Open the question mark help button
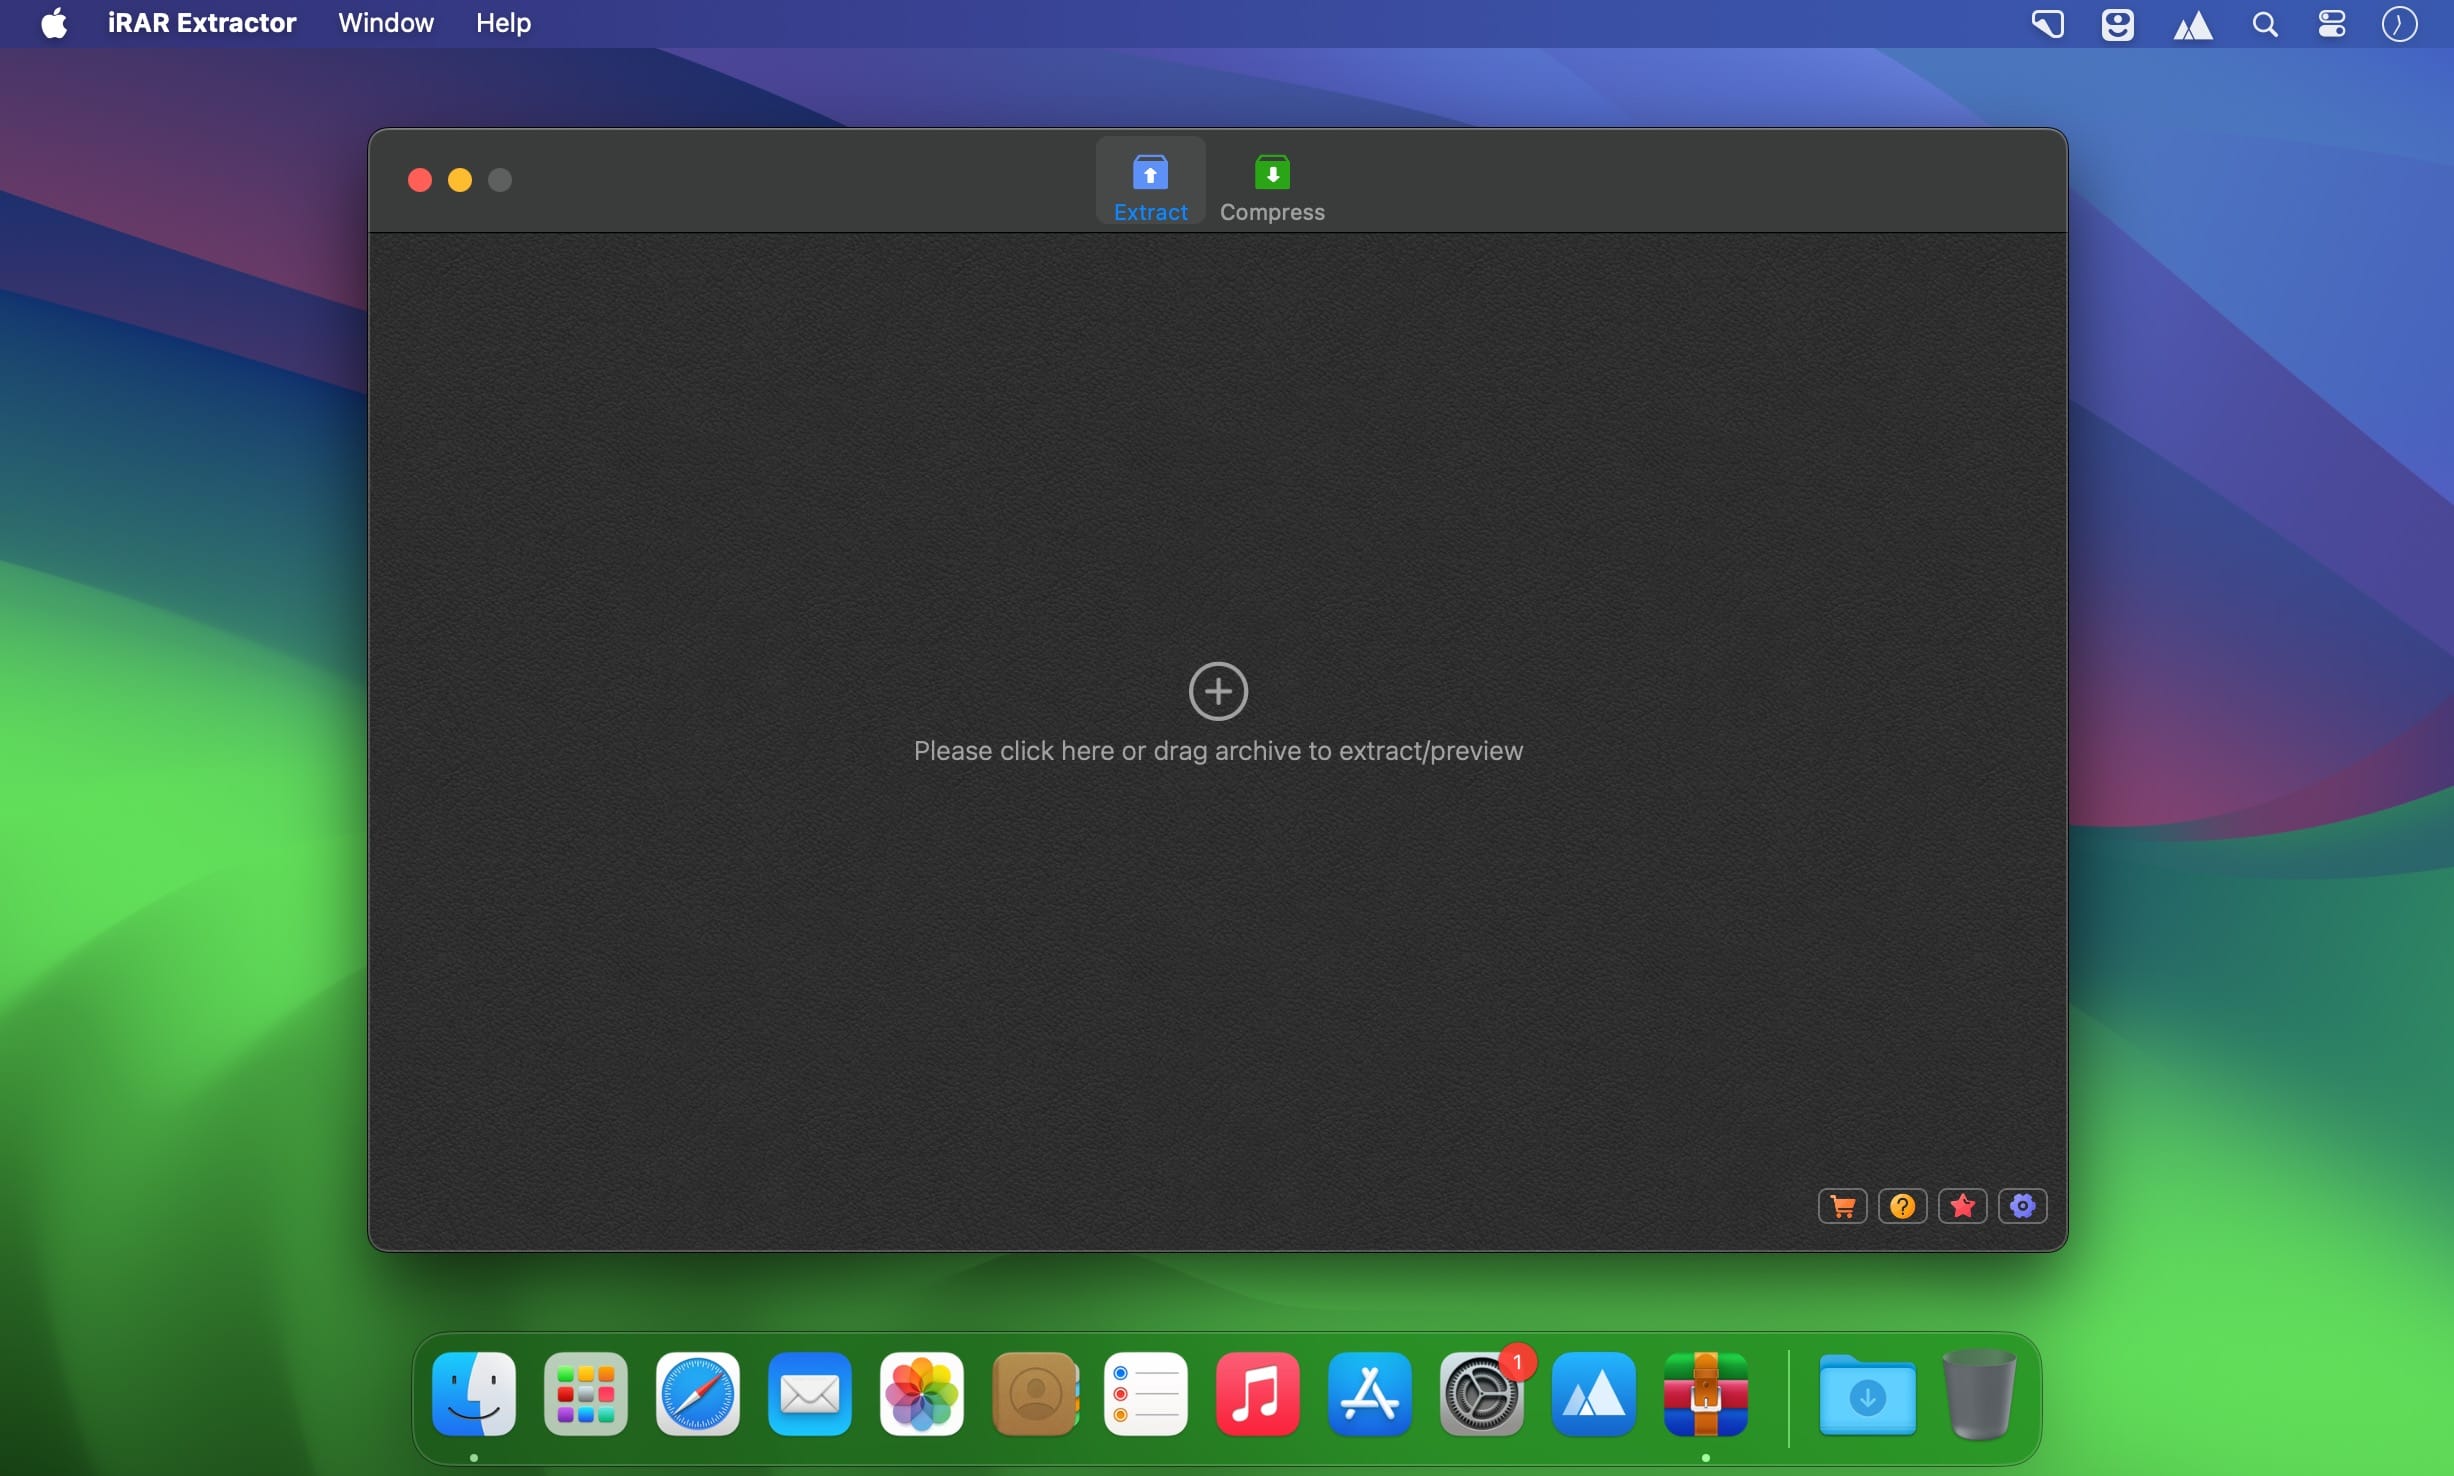The width and height of the screenshot is (2454, 1476). coord(1902,1206)
